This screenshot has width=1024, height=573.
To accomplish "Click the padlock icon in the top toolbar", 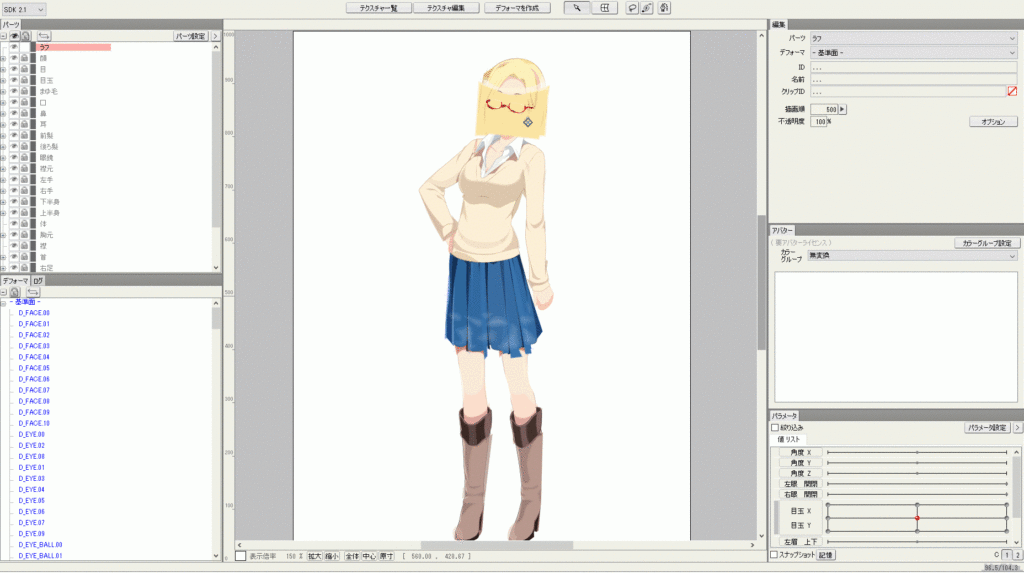I will pyautogui.click(x=662, y=8).
